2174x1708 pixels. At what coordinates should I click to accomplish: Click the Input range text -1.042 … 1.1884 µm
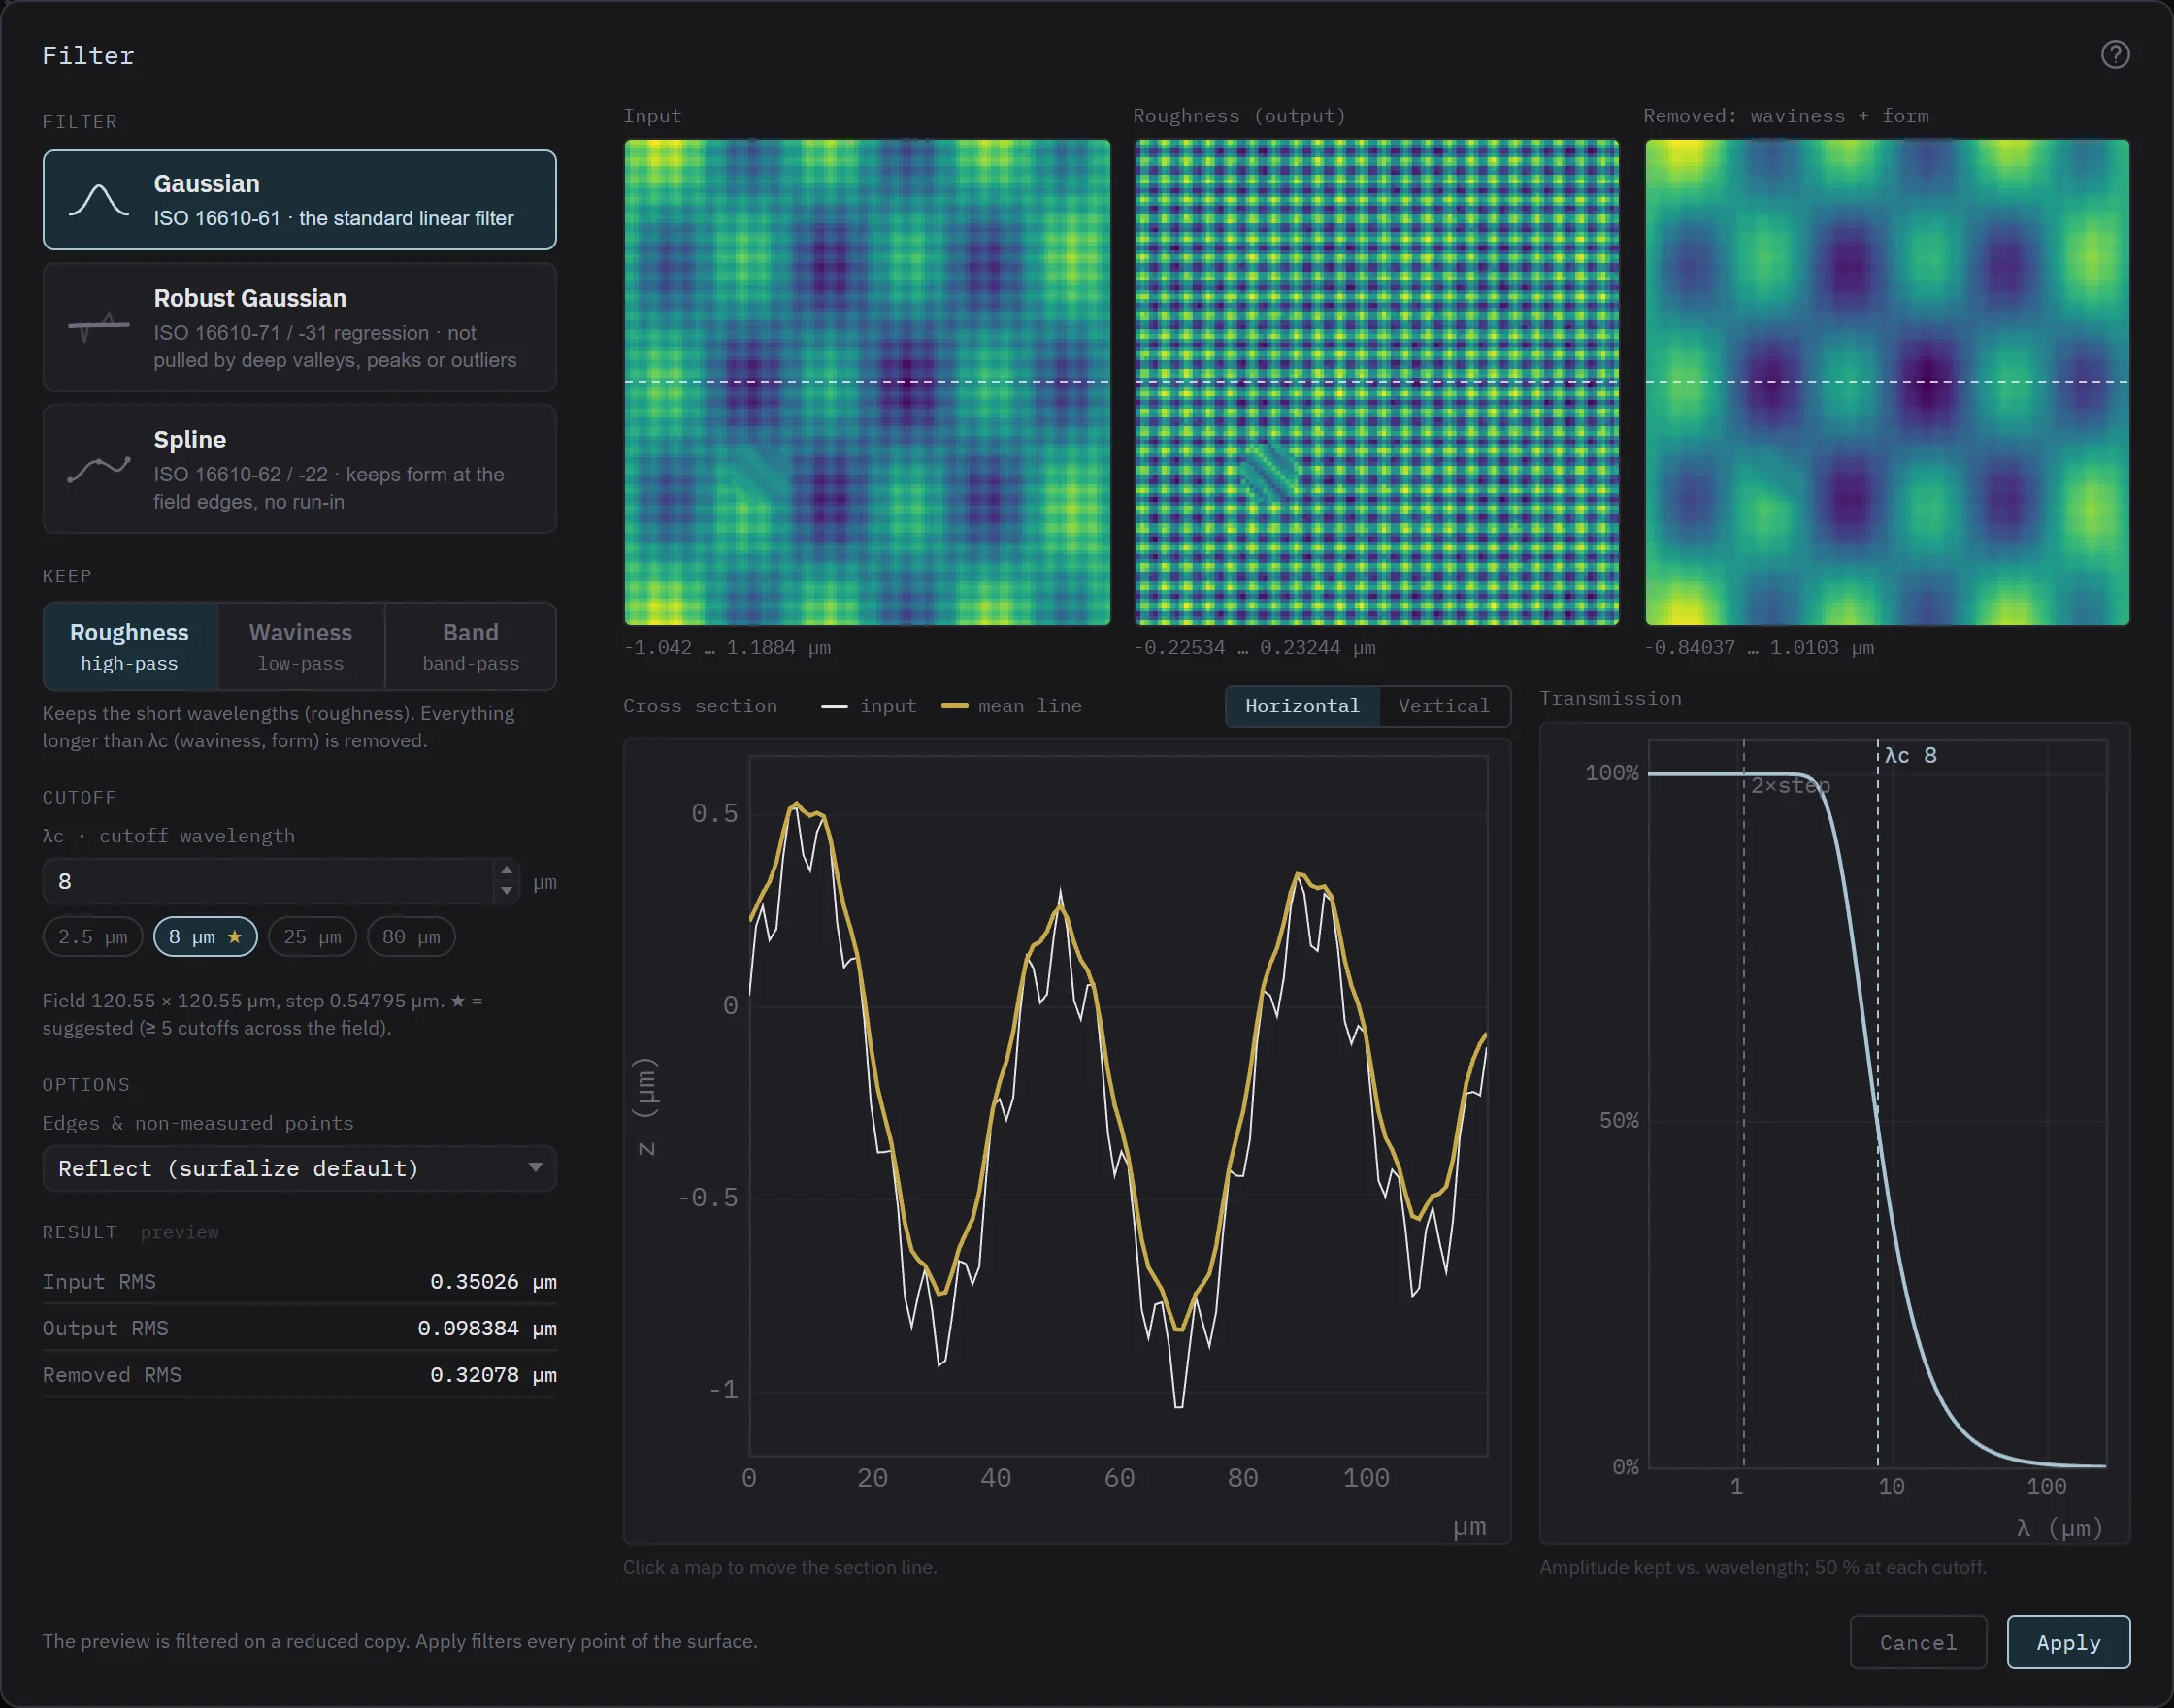pos(727,648)
